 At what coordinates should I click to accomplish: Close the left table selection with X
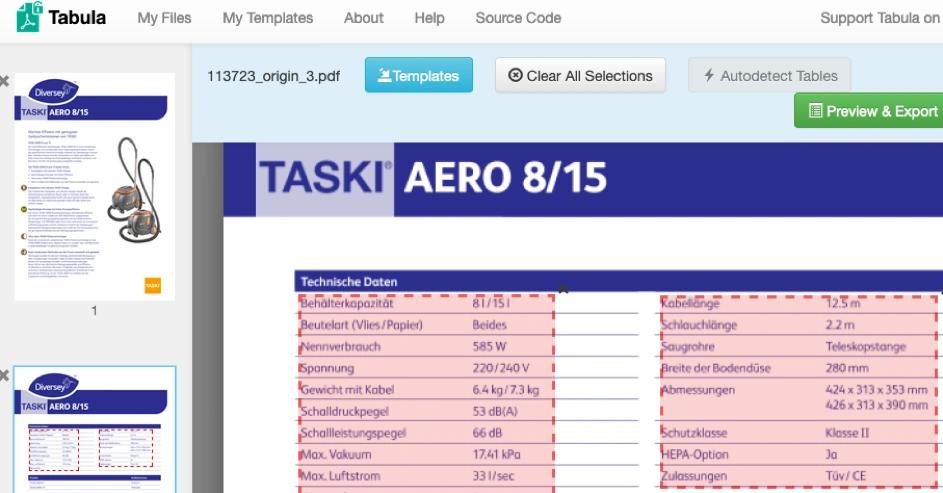(x=564, y=289)
